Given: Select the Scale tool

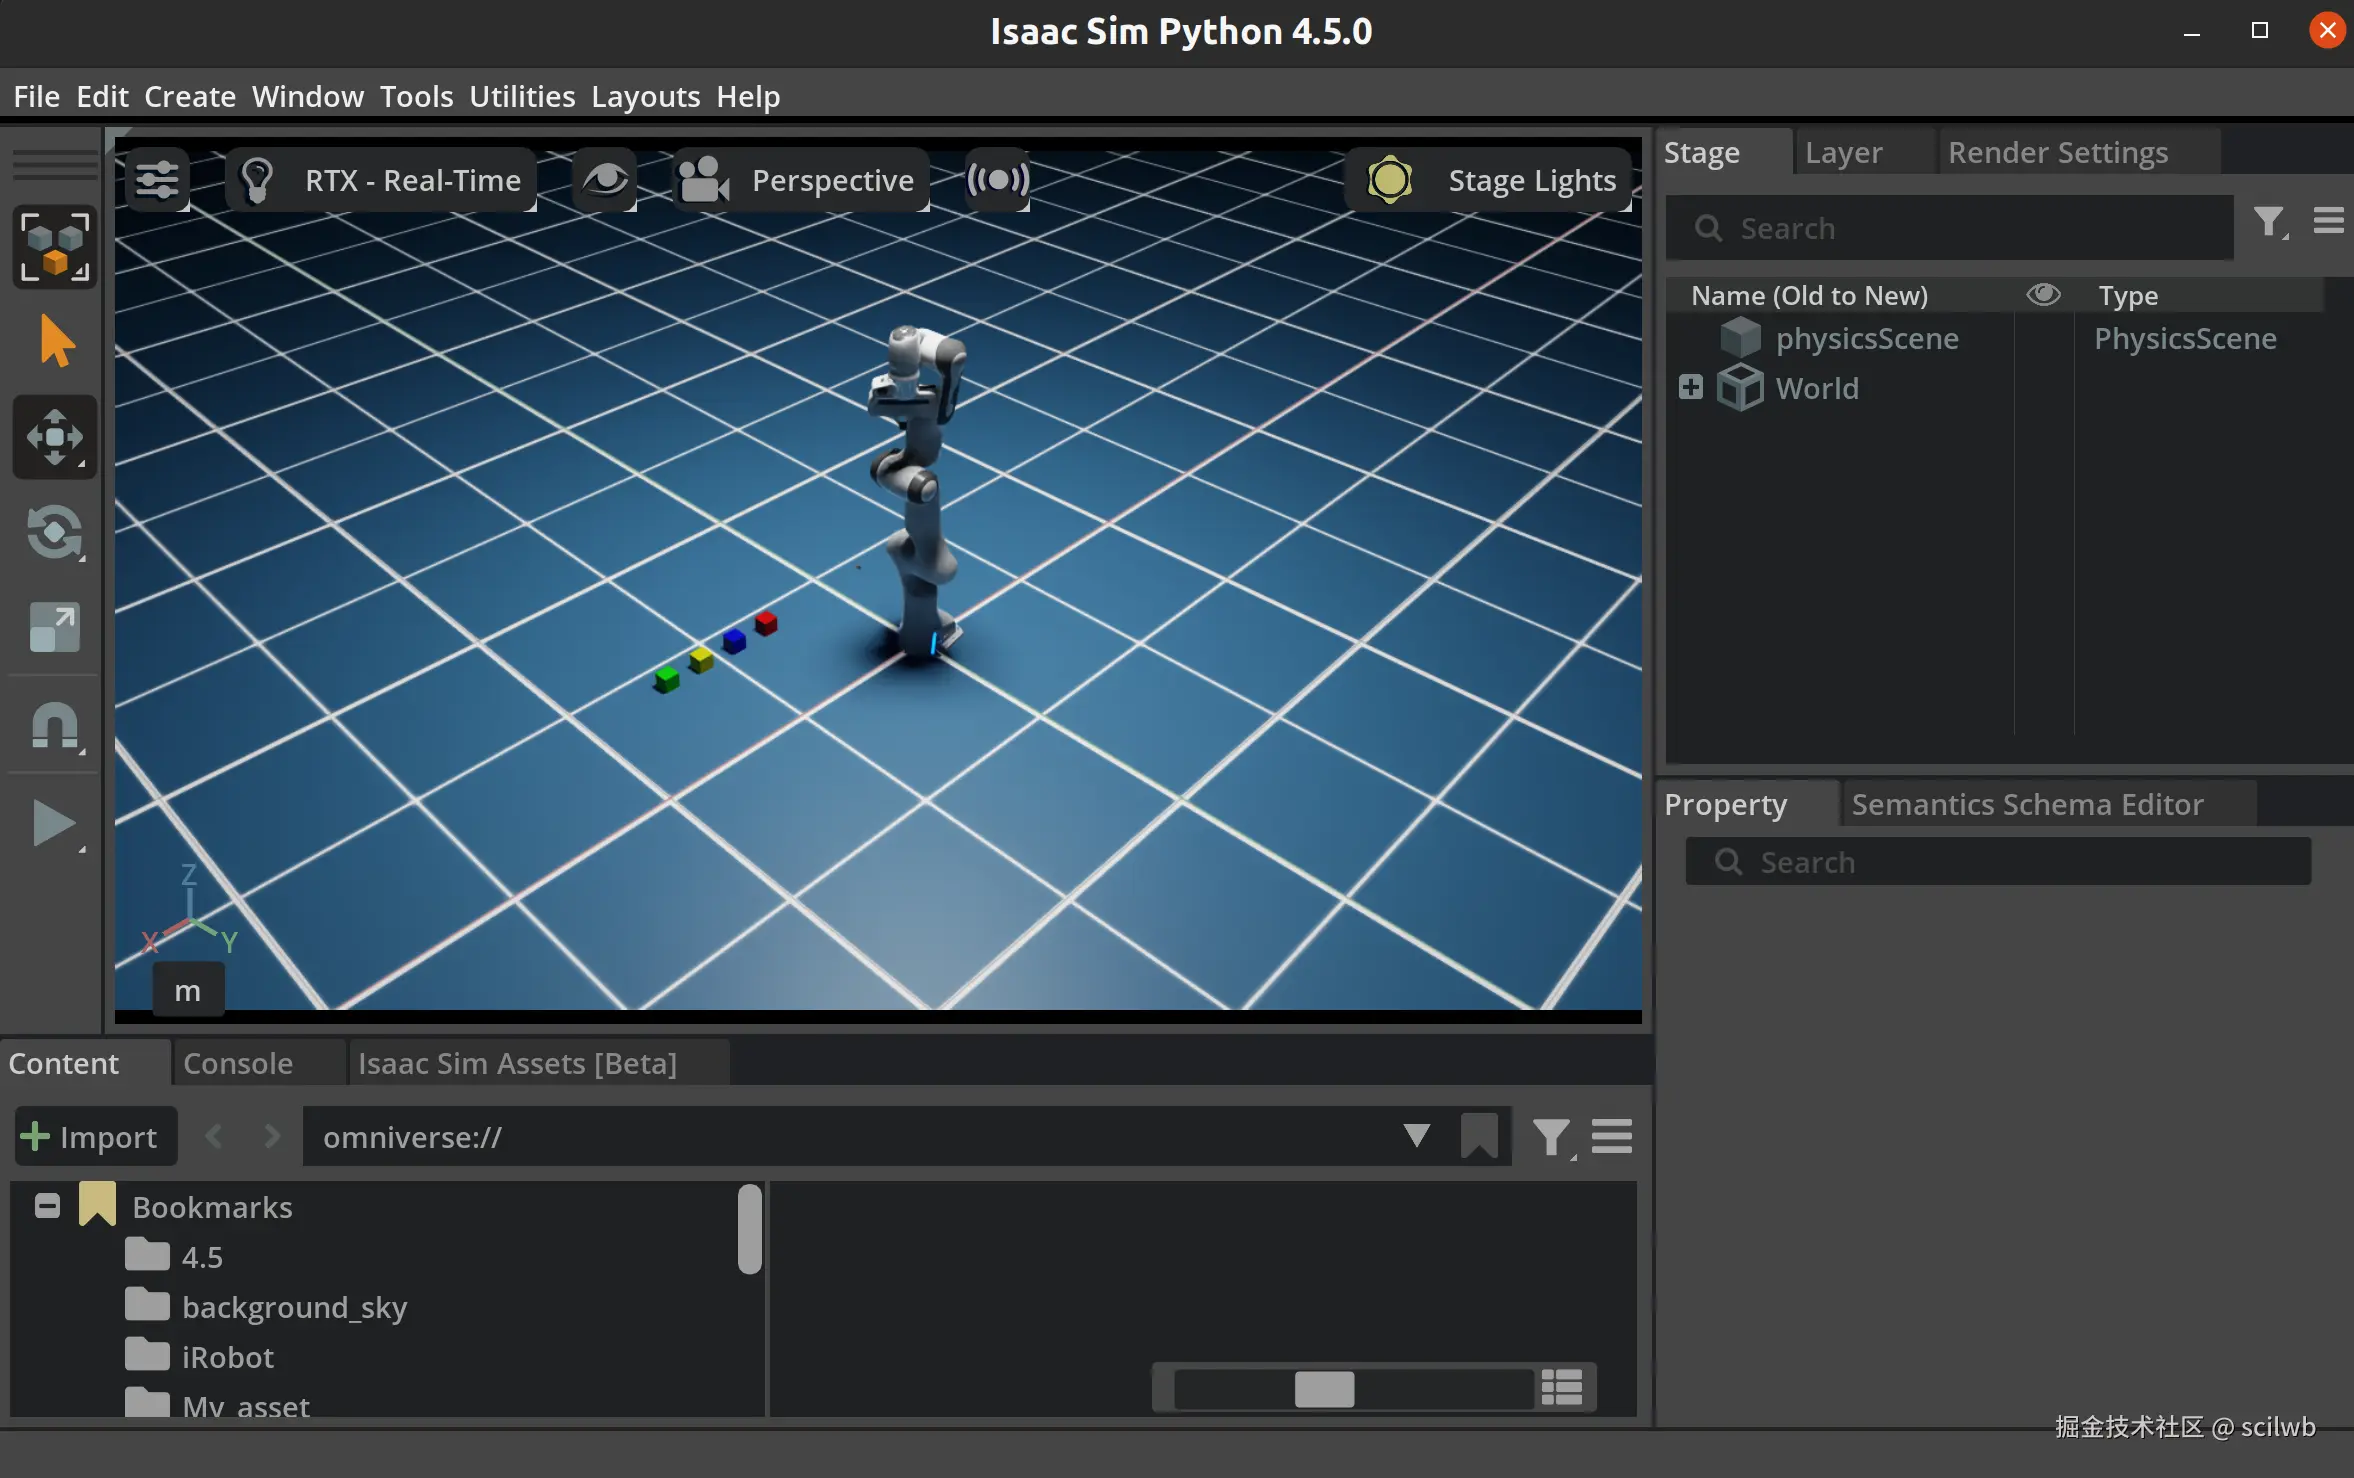Looking at the screenshot, I should point(54,628).
